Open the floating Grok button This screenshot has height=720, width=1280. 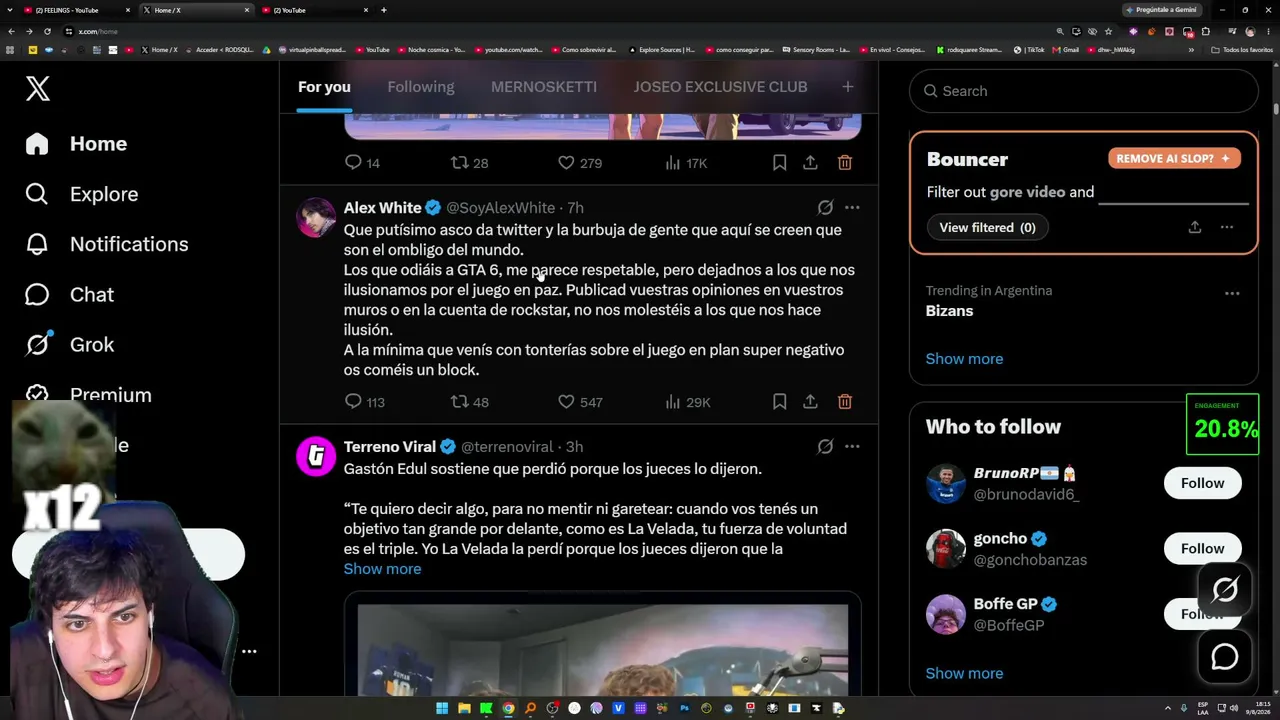[1225, 590]
